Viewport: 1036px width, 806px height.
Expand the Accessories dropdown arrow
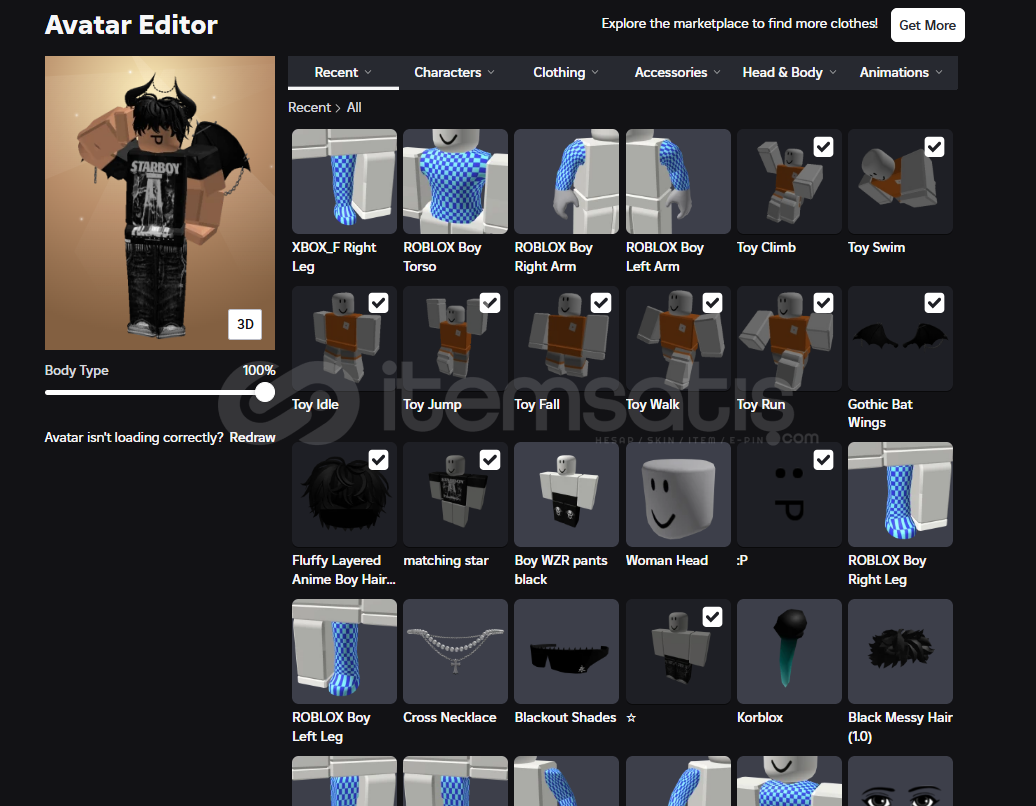point(717,72)
